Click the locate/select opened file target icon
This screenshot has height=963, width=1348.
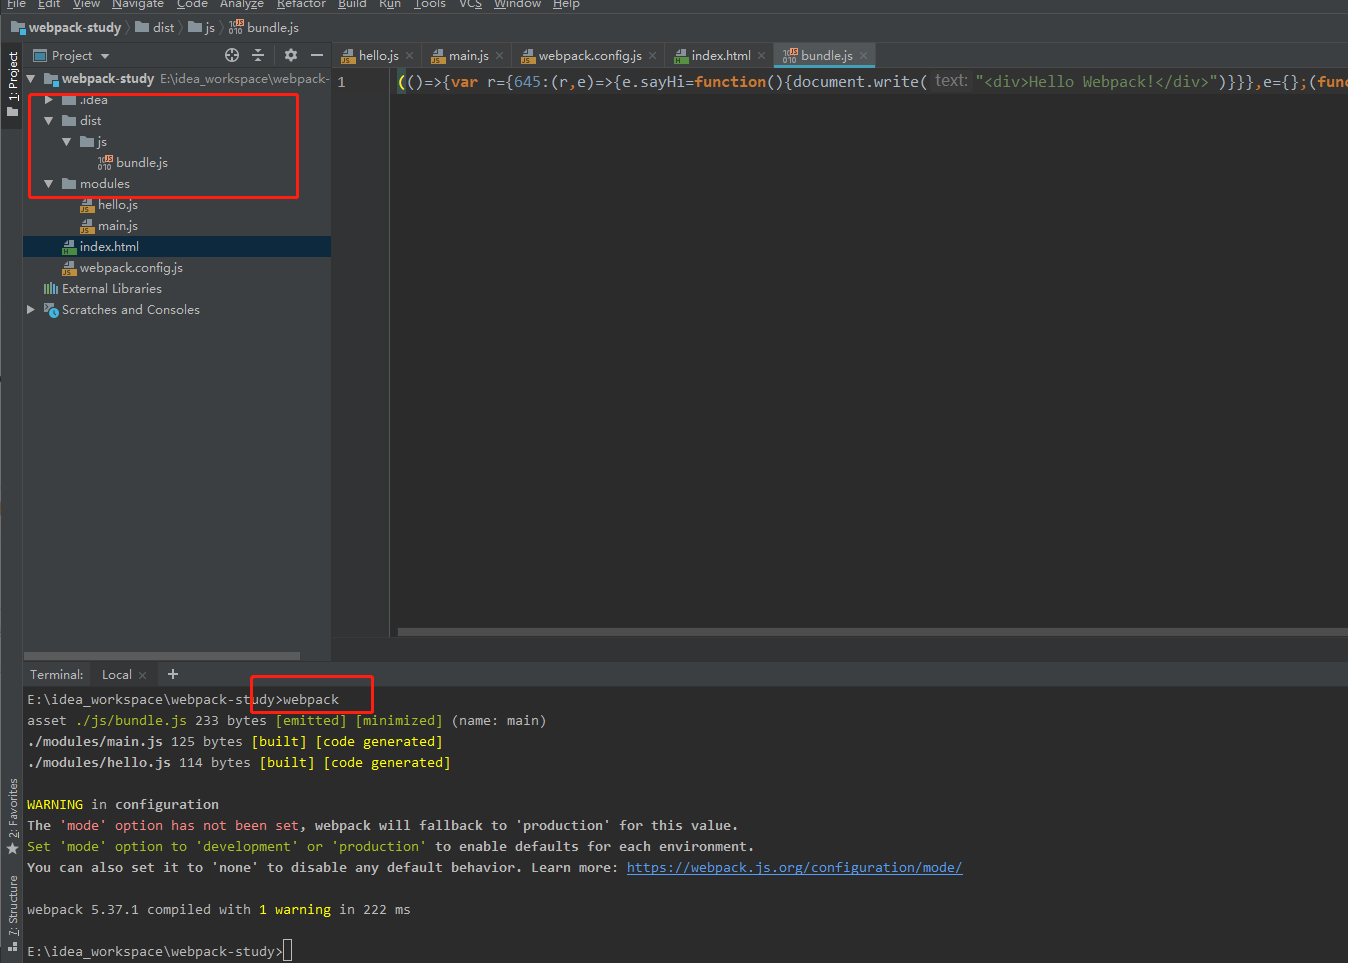click(x=232, y=56)
